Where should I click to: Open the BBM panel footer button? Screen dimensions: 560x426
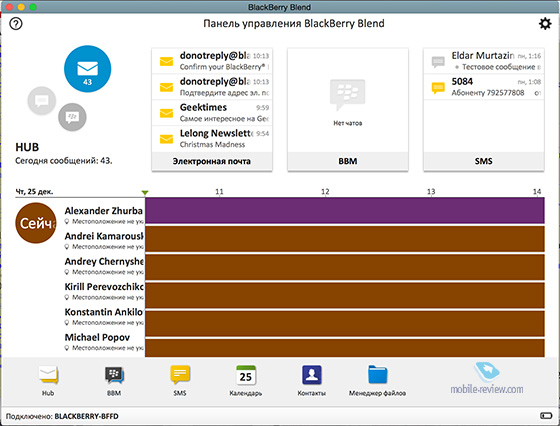coord(348,161)
